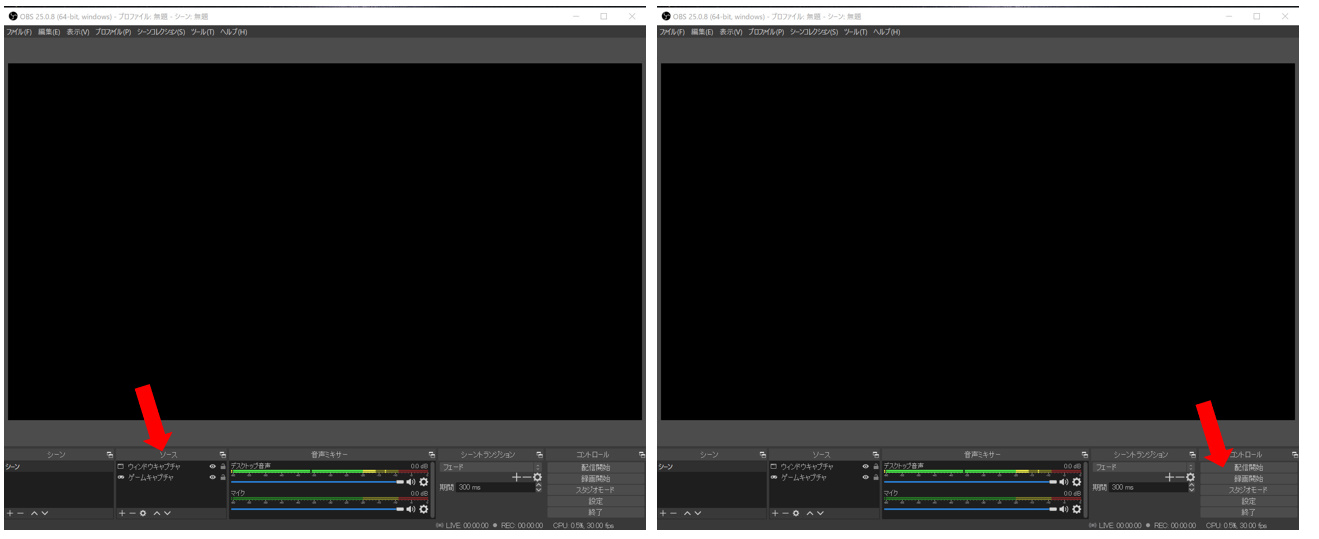Mute desktop audio speaker icon in left window
The image size is (1319, 539).
point(410,482)
